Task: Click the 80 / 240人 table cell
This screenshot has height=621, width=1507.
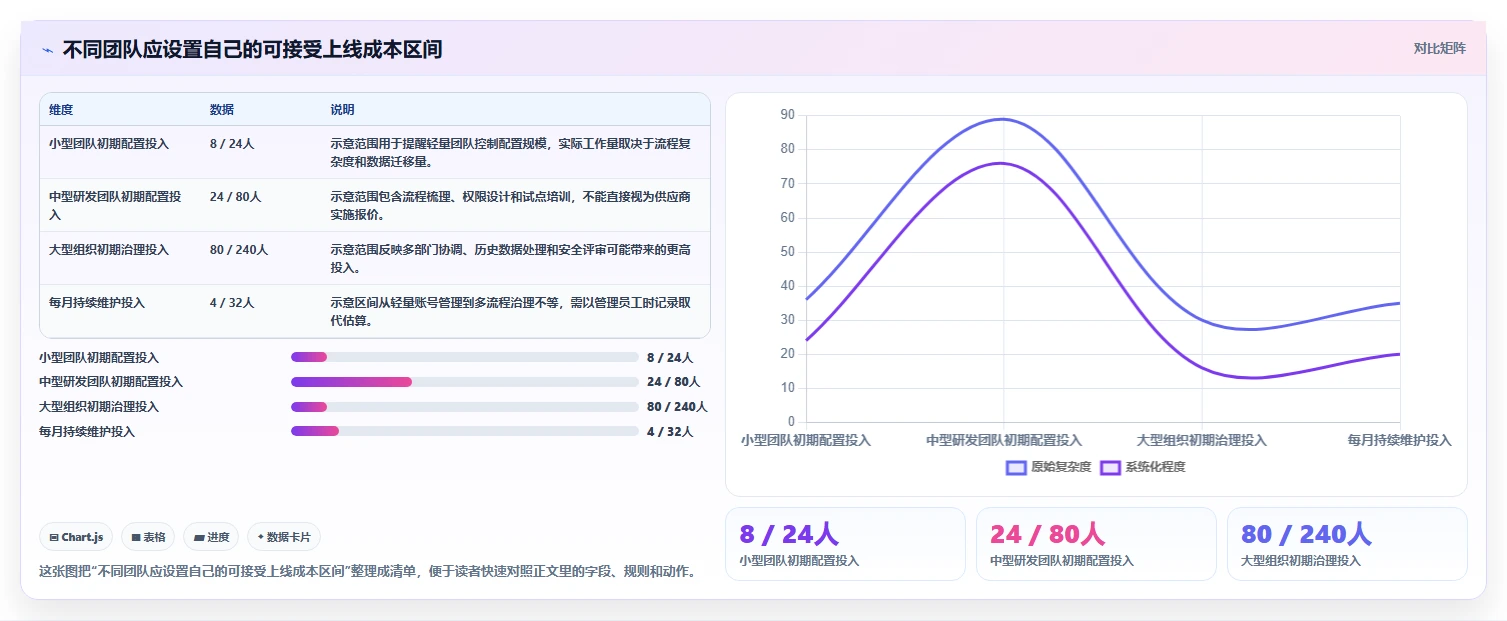Action: 239,250
